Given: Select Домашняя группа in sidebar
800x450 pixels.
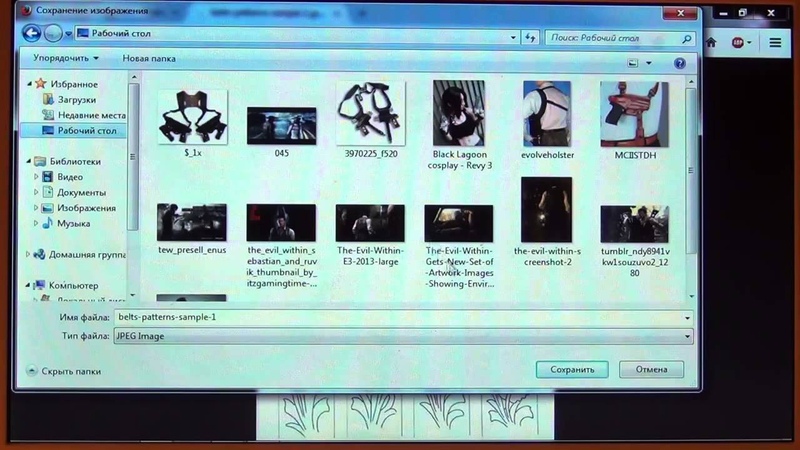Looking at the screenshot, I should pos(87,255).
